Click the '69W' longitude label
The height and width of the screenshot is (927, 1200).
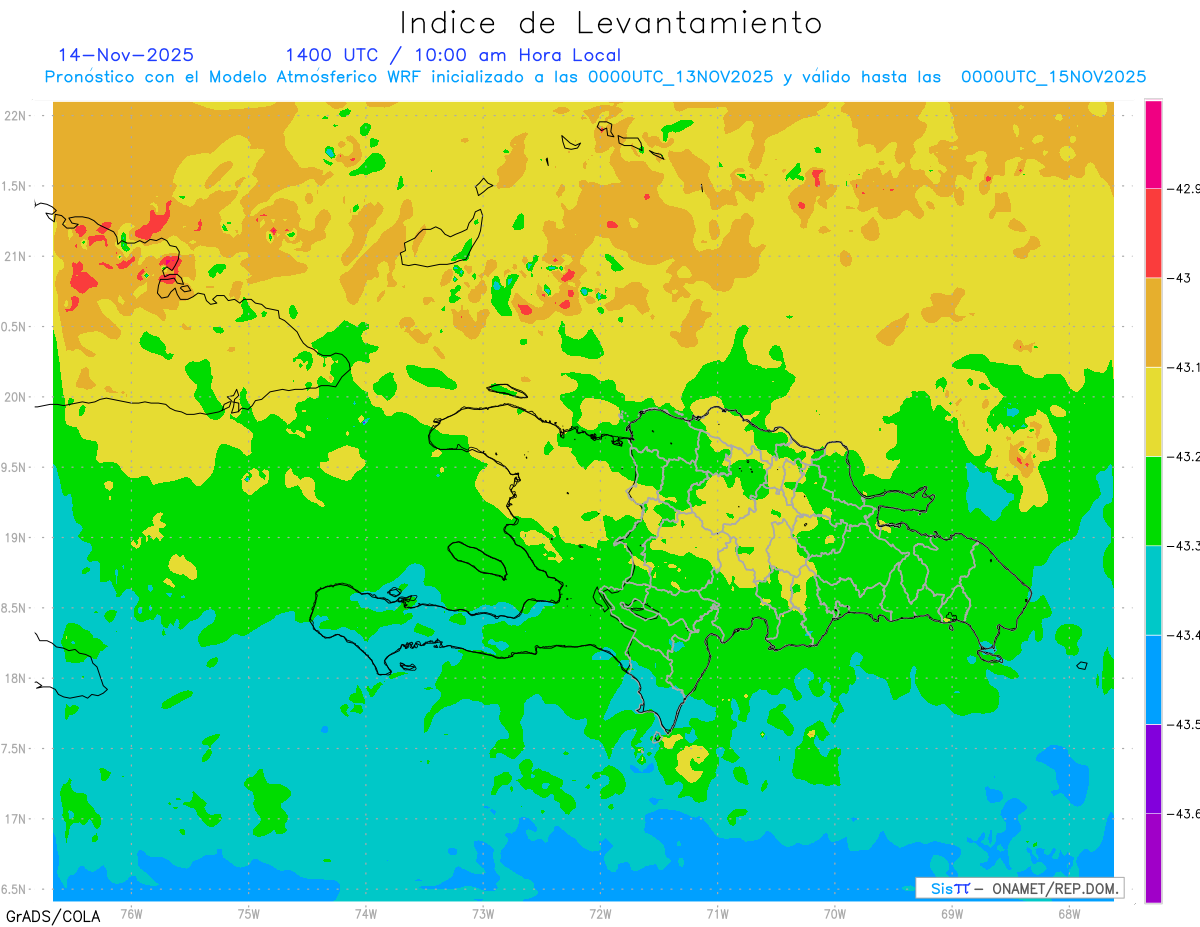(952, 913)
